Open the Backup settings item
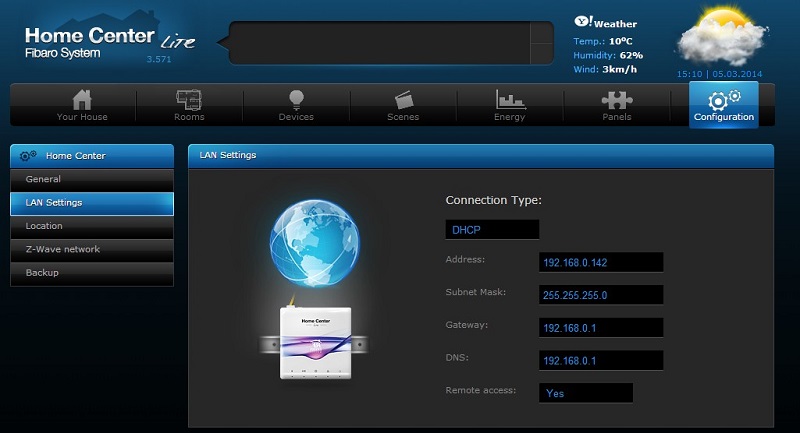Image resolution: width=800 pixels, height=433 pixels. click(92, 273)
